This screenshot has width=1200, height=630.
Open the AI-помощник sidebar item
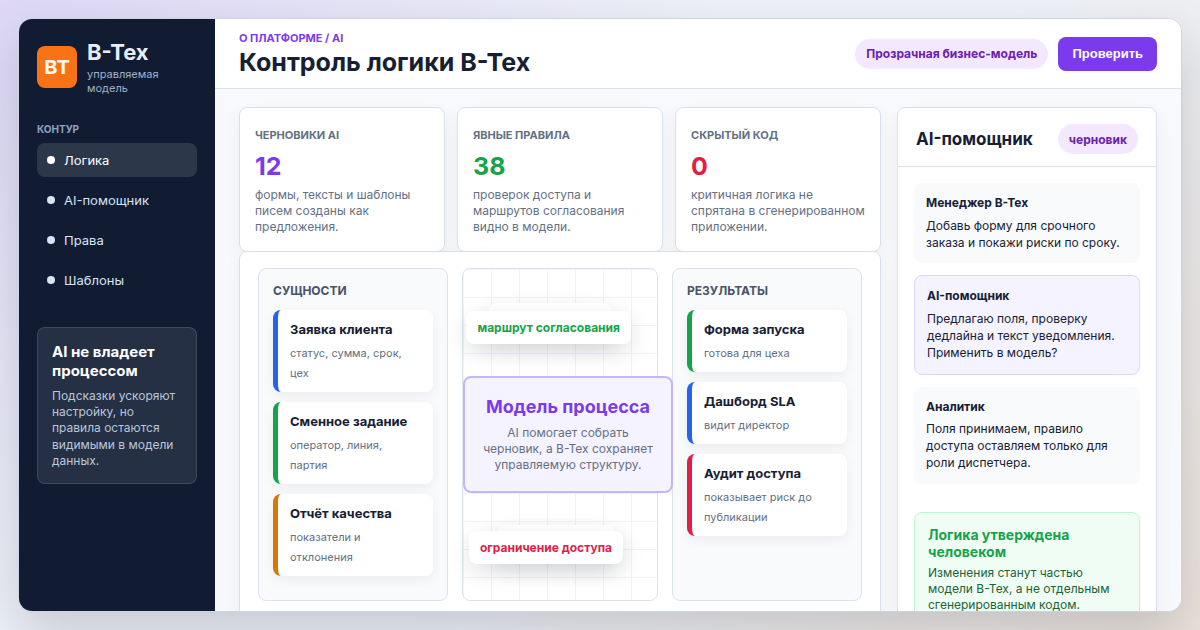(x=117, y=200)
